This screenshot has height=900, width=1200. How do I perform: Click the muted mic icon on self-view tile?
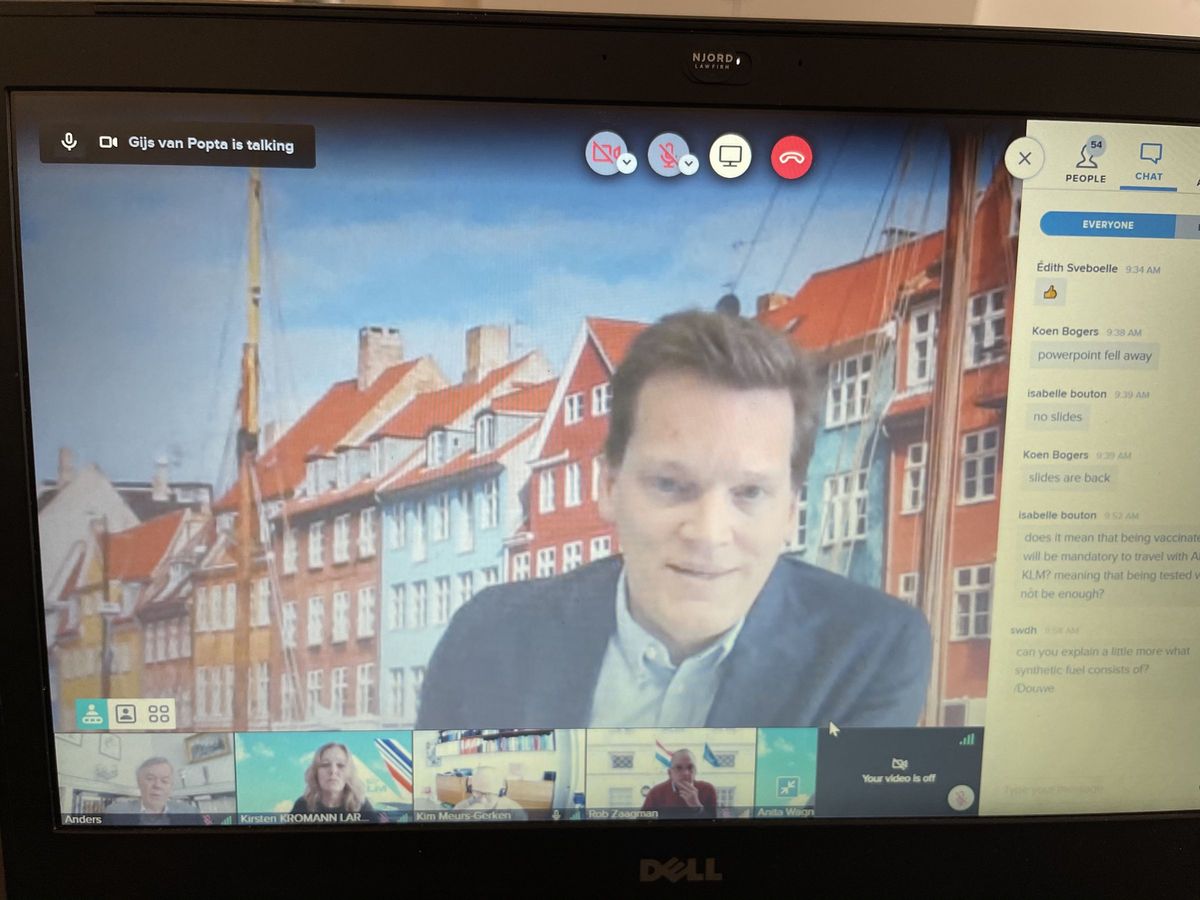point(960,797)
